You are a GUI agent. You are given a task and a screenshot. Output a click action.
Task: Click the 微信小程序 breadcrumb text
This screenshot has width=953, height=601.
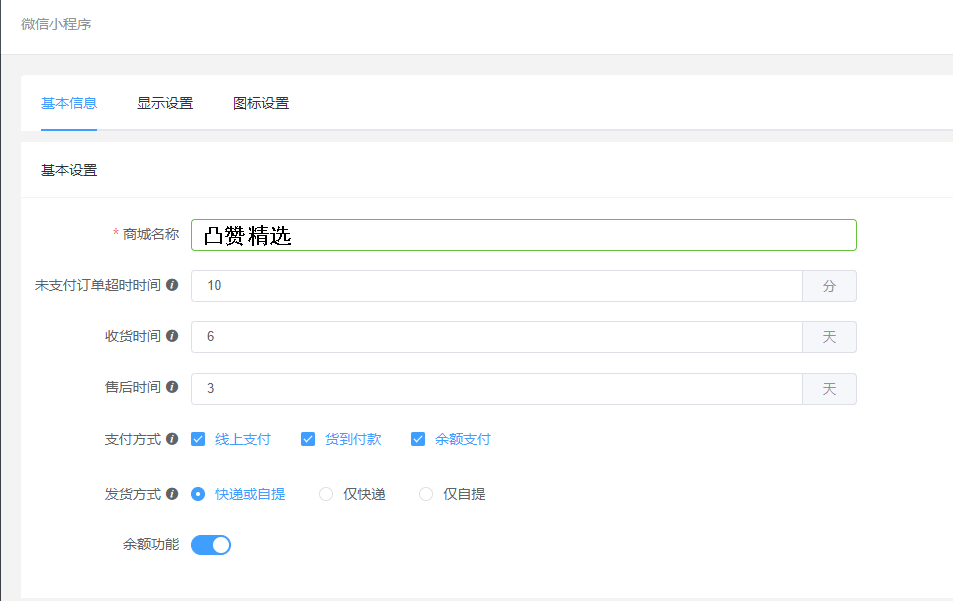tap(56, 24)
